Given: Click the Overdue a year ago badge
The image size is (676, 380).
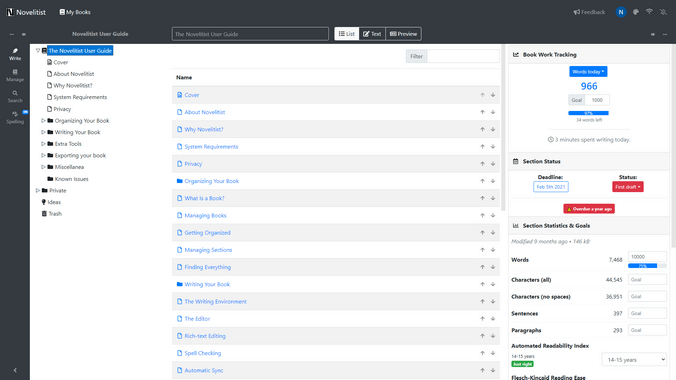Looking at the screenshot, I should (589, 209).
